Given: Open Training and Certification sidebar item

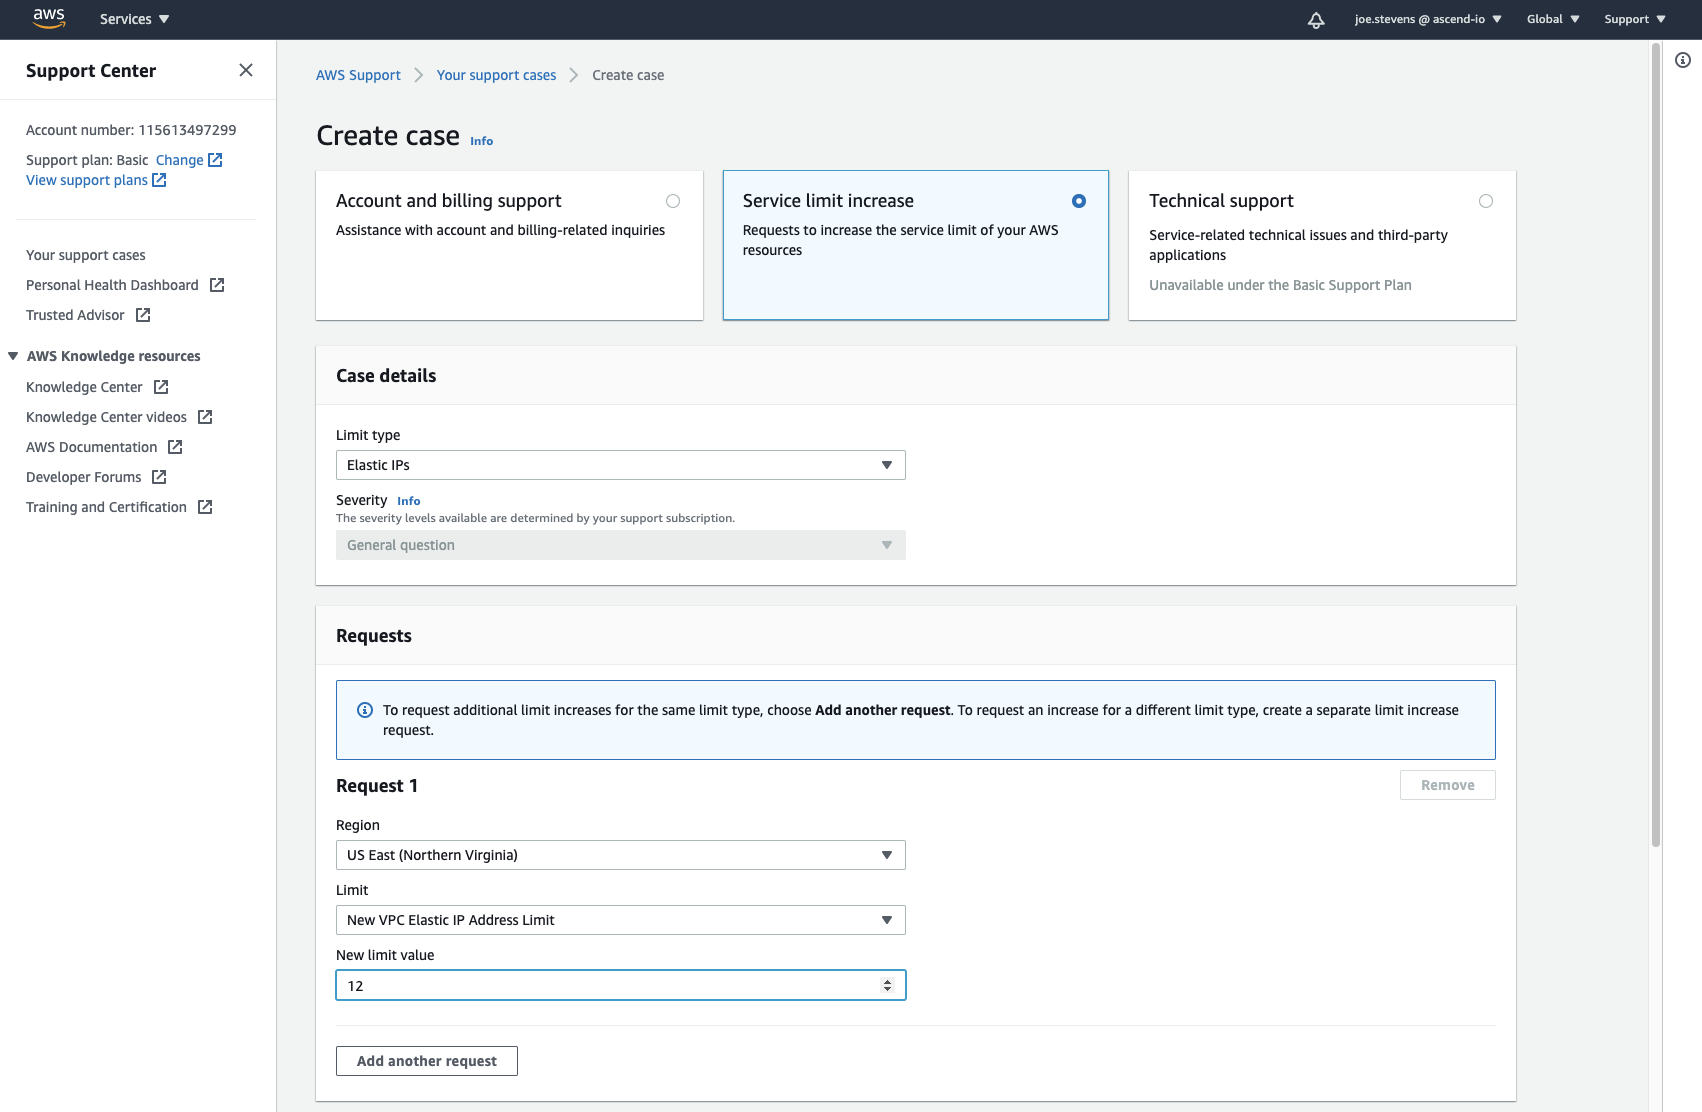Looking at the screenshot, I should (106, 507).
